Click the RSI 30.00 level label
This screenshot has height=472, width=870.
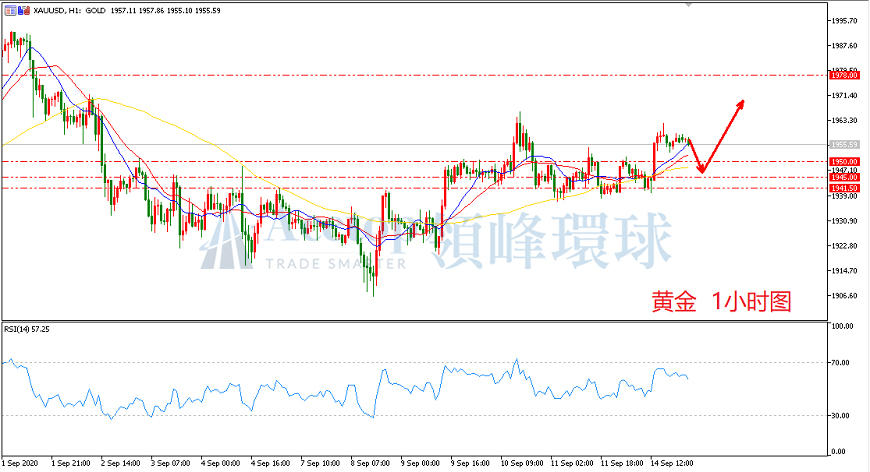click(x=841, y=415)
